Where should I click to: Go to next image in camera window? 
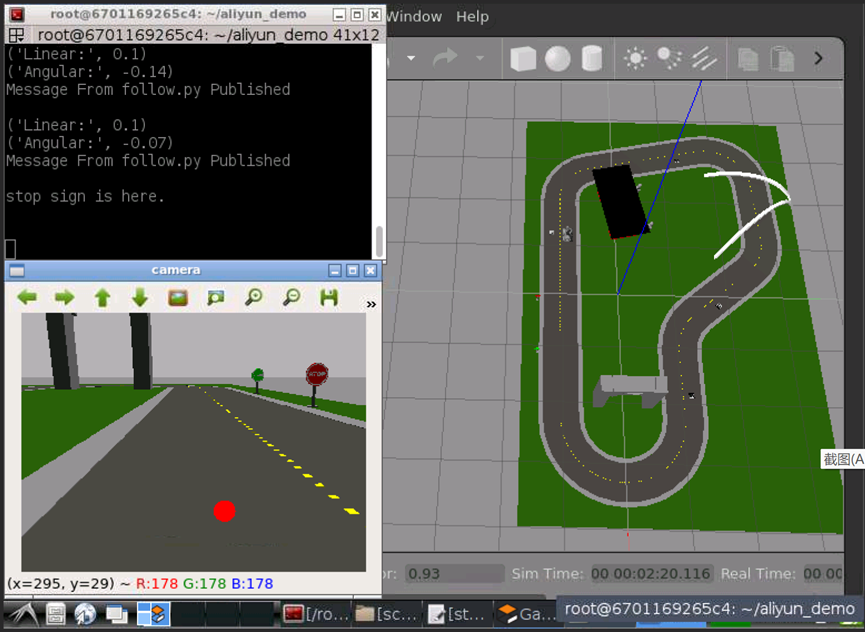pyautogui.click(x=65, y=298)
